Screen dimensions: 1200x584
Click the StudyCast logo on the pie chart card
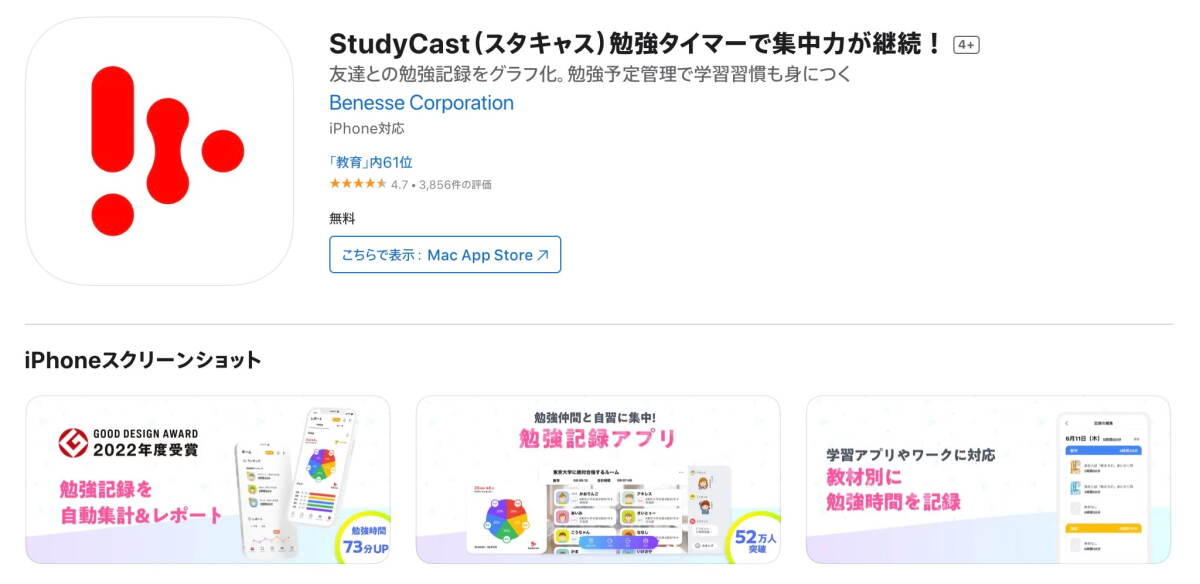click(x=533, y=543)
